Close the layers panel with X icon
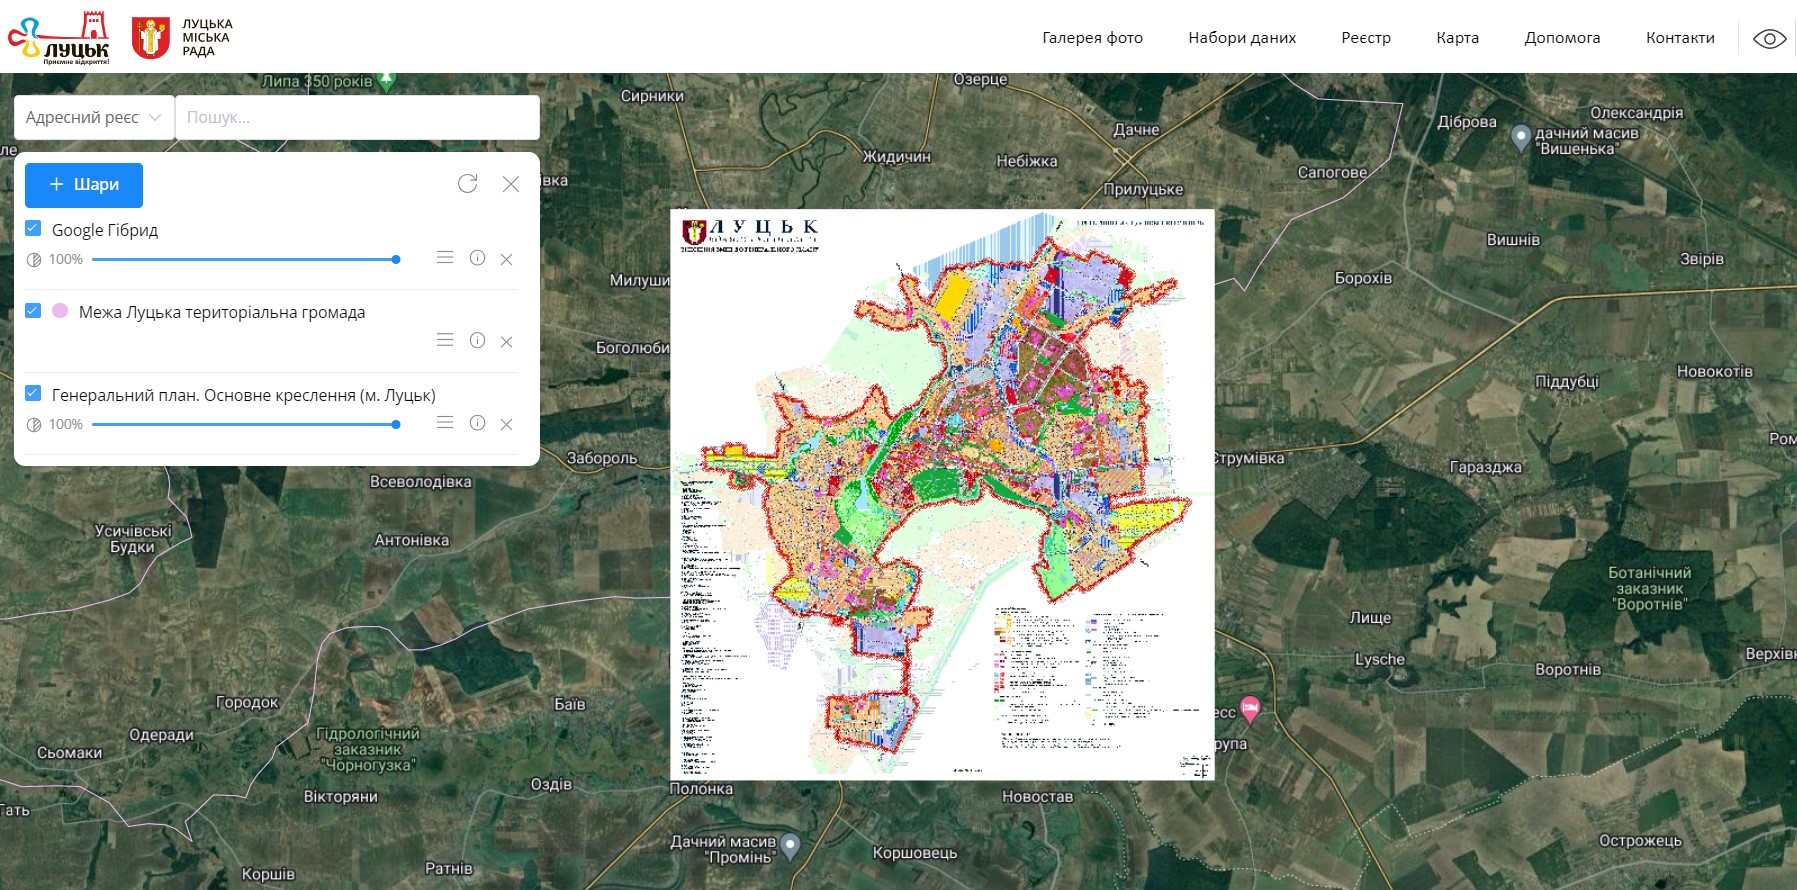This screenshot has height=890, width=1797. (x=511, y=184)
